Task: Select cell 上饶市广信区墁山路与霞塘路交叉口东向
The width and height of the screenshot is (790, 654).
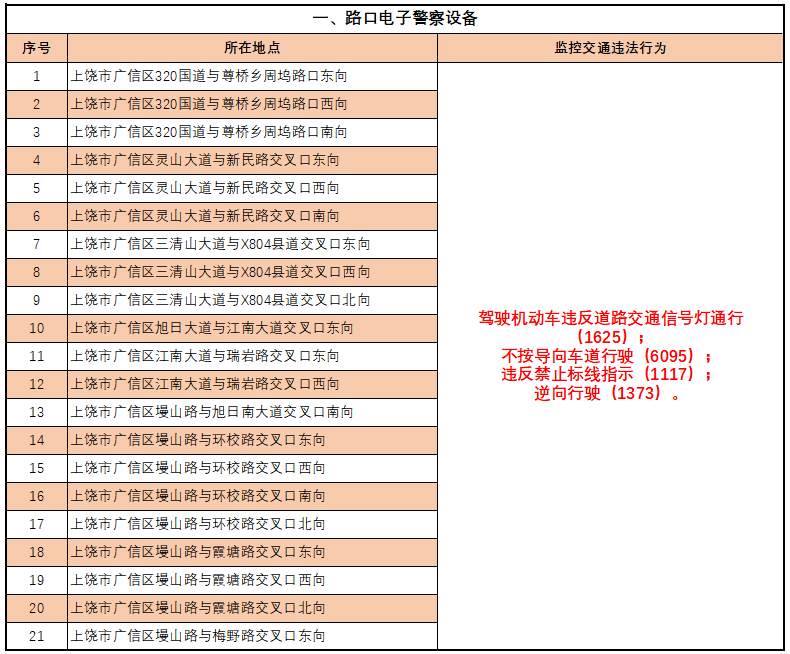Action: pyautogui.click(x=252, y=552)
